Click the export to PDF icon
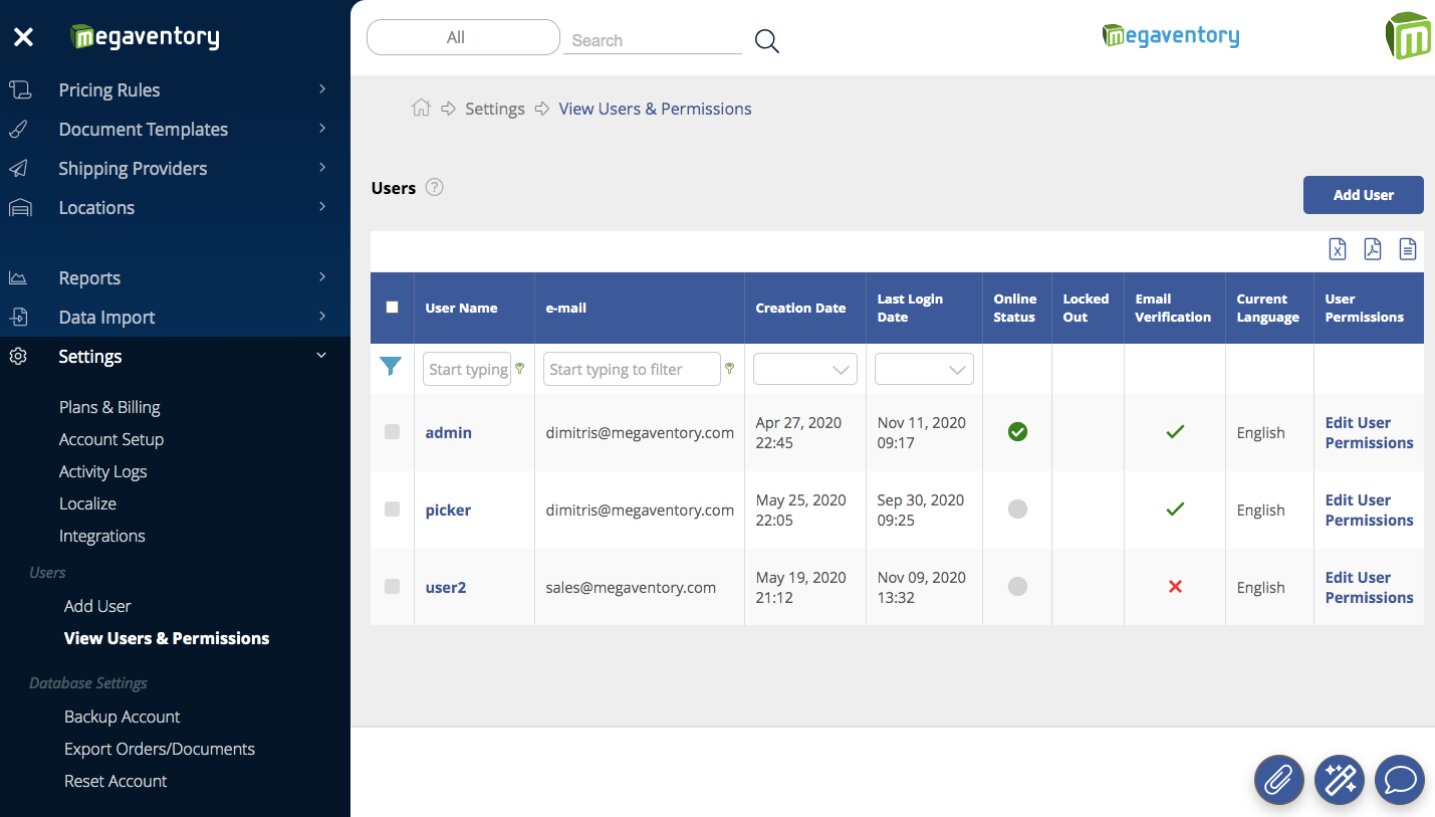The image size is (1435, 817). [1372, 249]
